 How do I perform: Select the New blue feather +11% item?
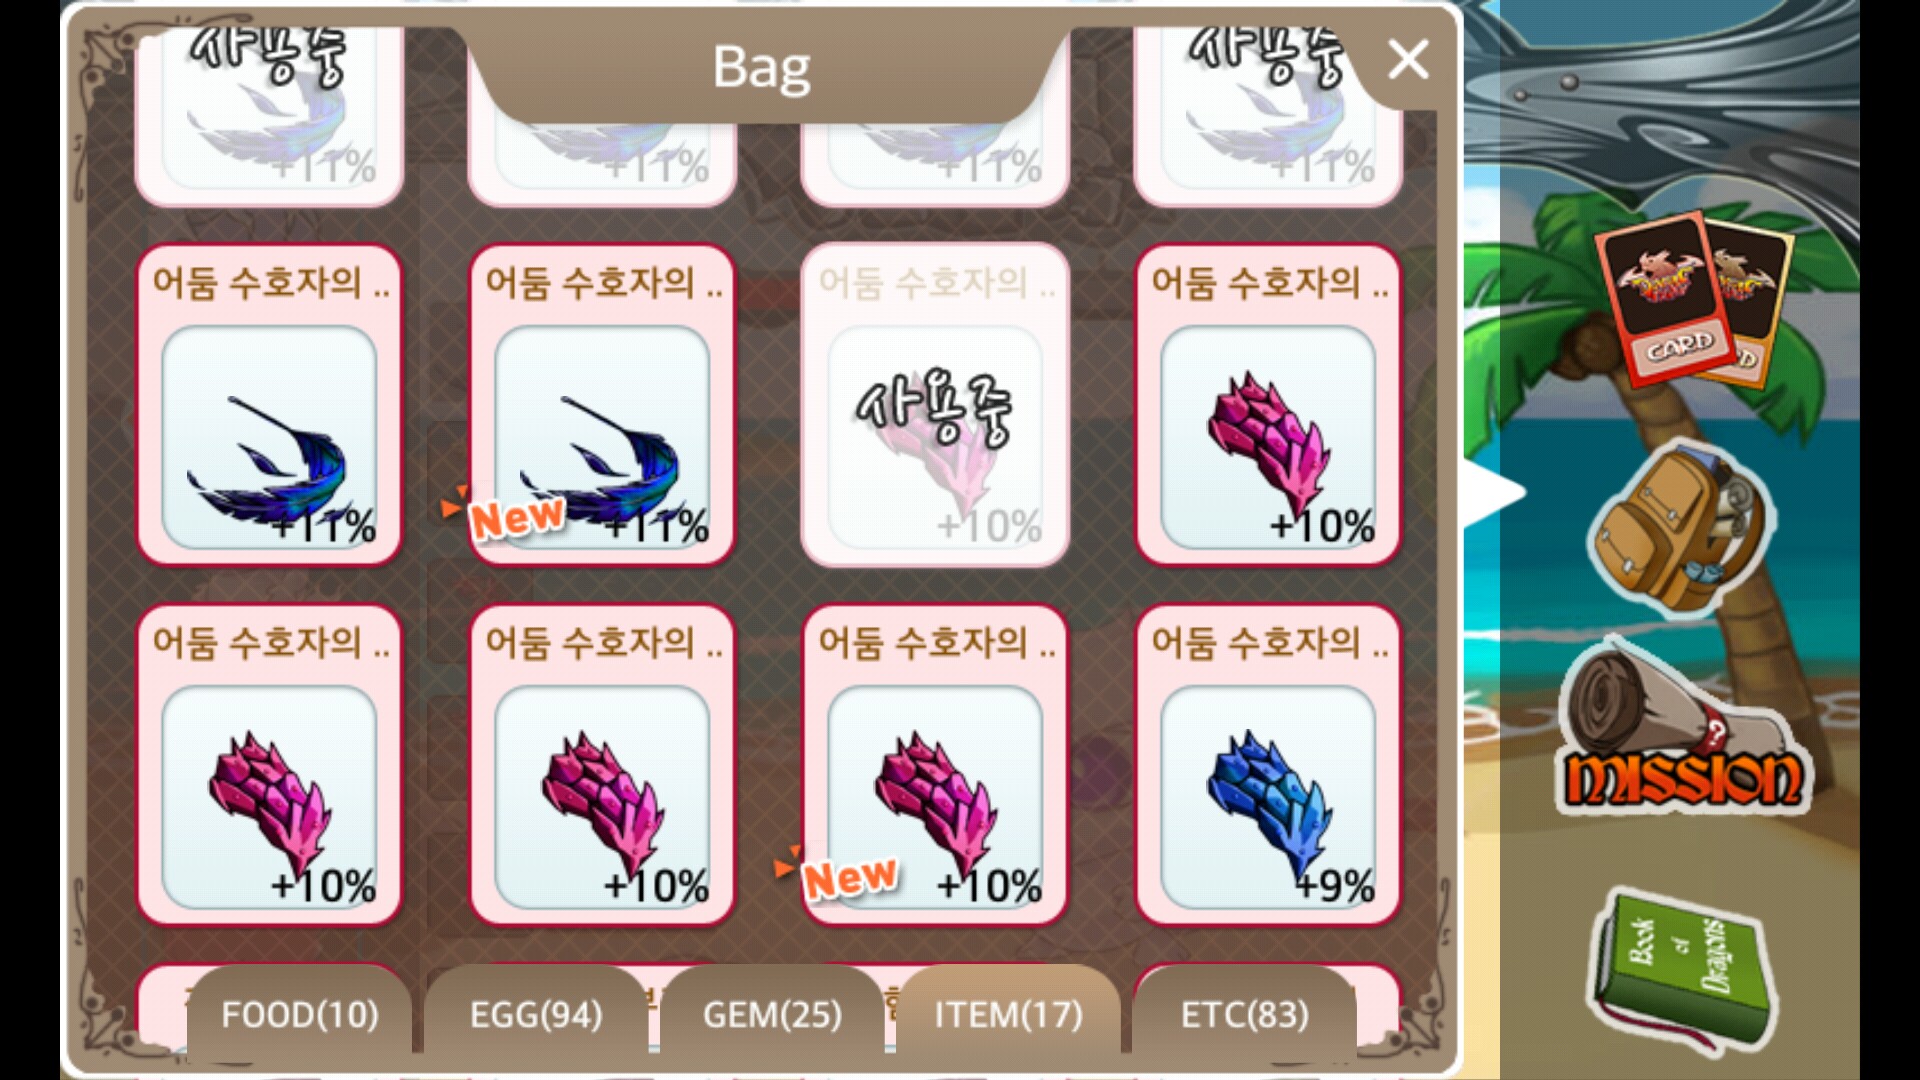pos(602,405)
